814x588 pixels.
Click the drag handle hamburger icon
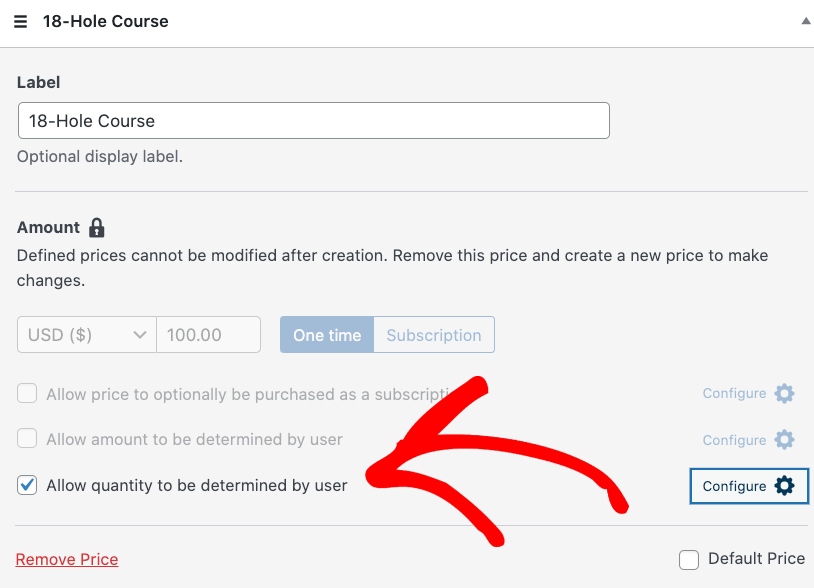click(20, 22)
